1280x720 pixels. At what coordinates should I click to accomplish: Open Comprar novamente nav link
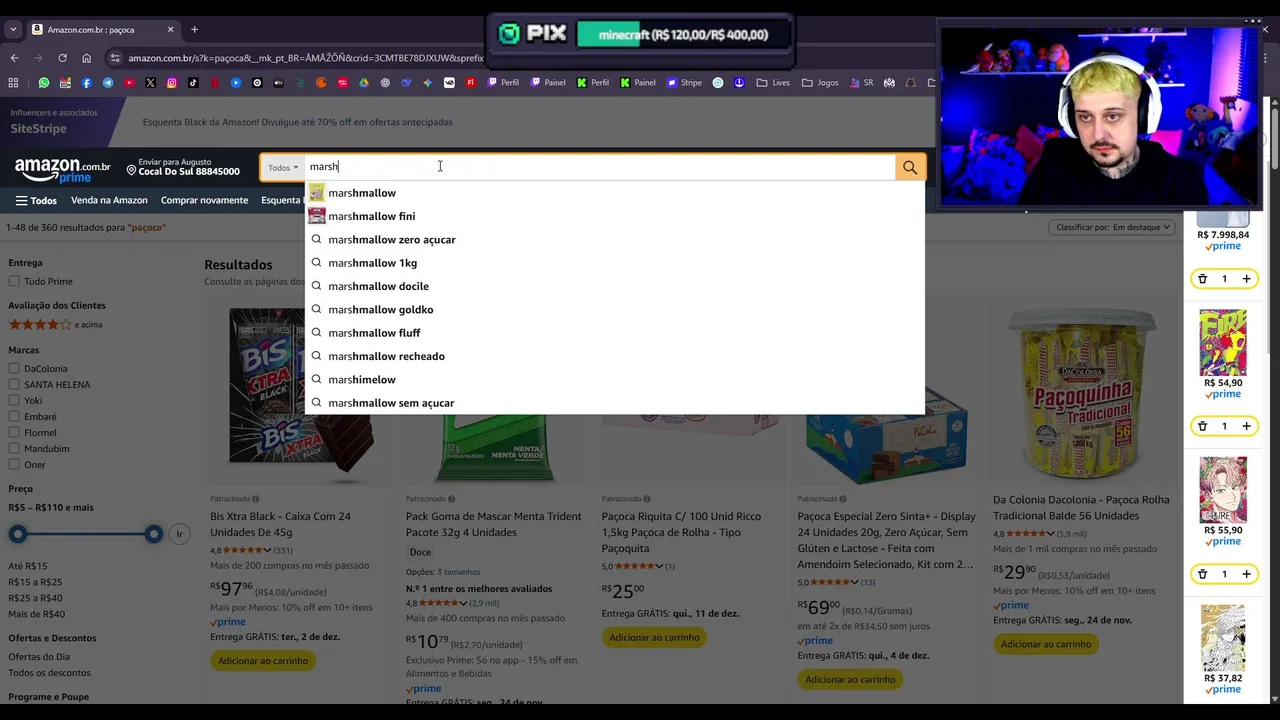204,200
